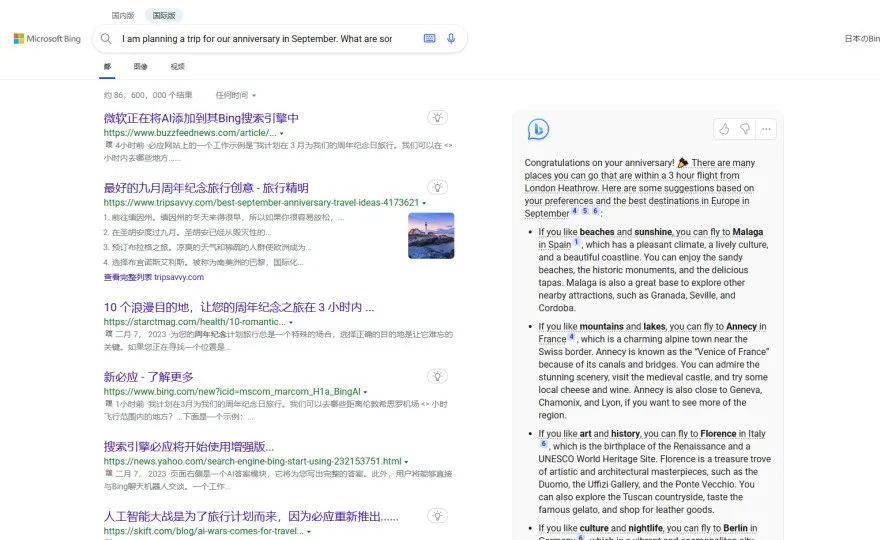The image size is (880, 540).
Task: Click lightbulb icon beside tripsavvy result
Action: click(438, 187)
